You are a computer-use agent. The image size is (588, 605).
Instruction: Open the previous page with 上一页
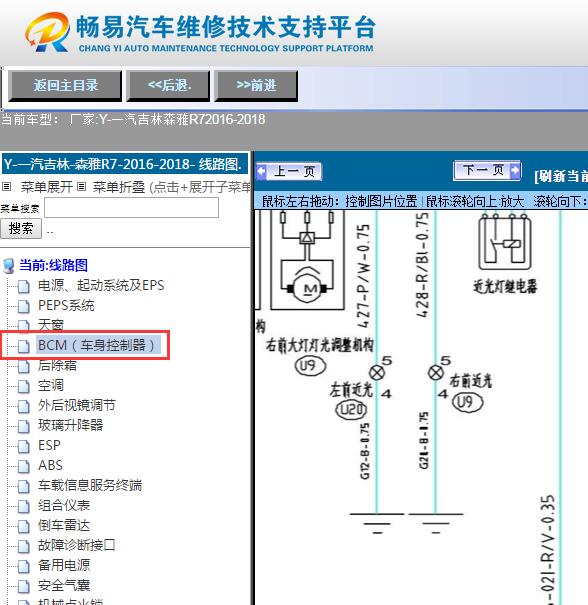click(x=289, y=171)
